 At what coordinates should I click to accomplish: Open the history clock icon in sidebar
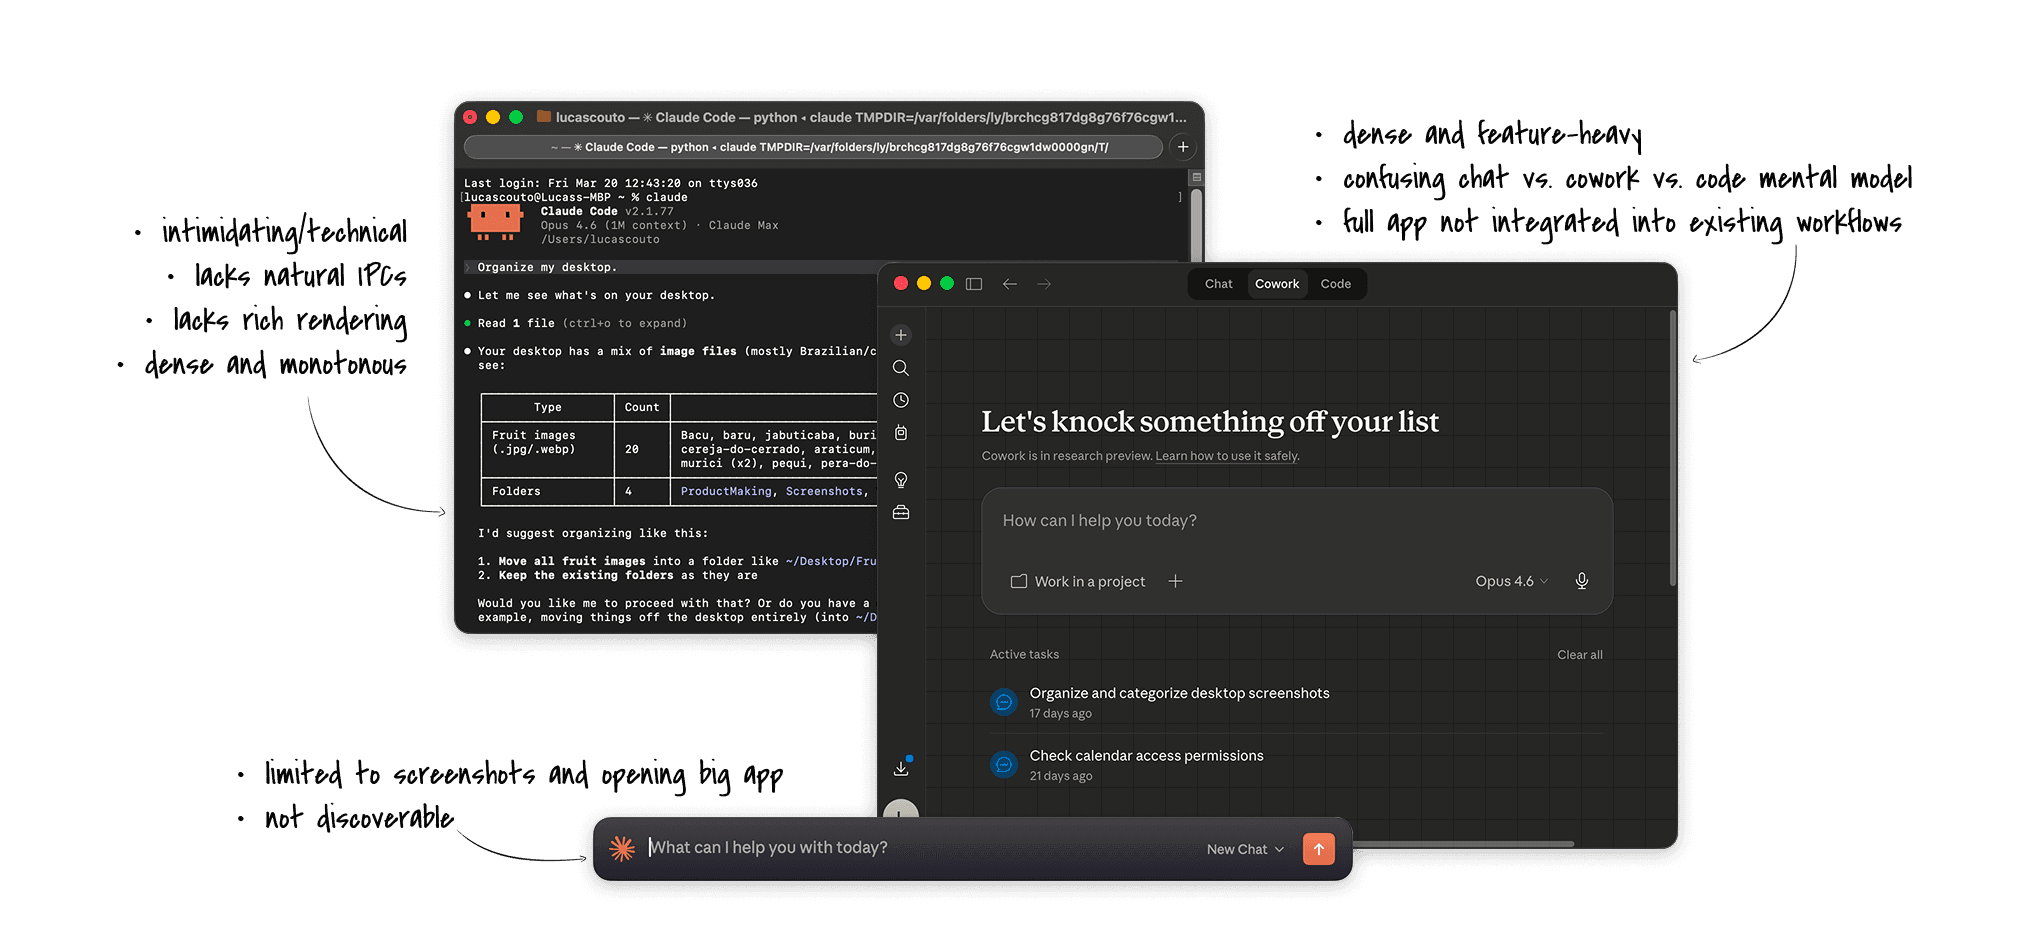[x=901, y=400]
